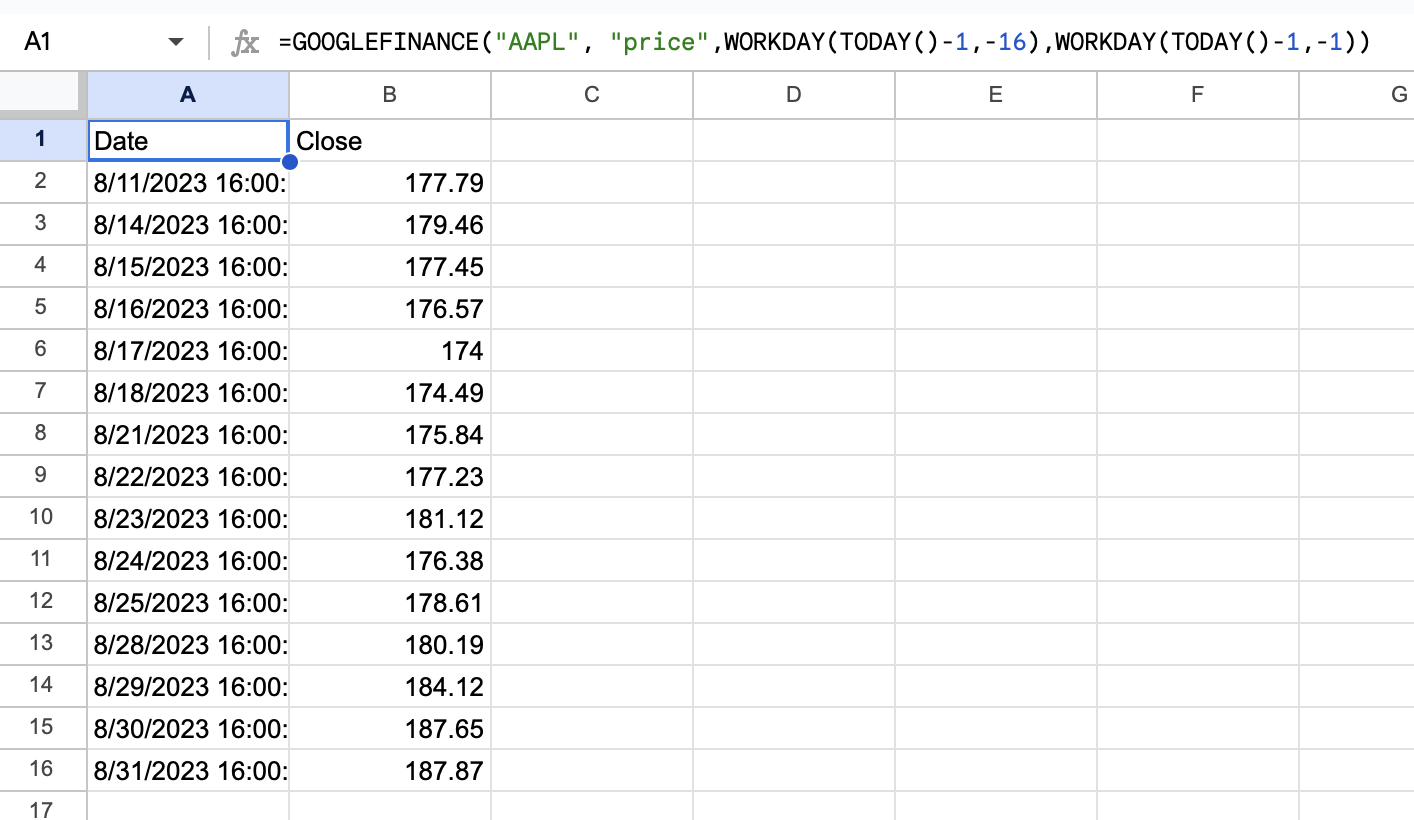Click the price cell 181.12
This screenshot has width=1414, height=820.
[390, 518]
